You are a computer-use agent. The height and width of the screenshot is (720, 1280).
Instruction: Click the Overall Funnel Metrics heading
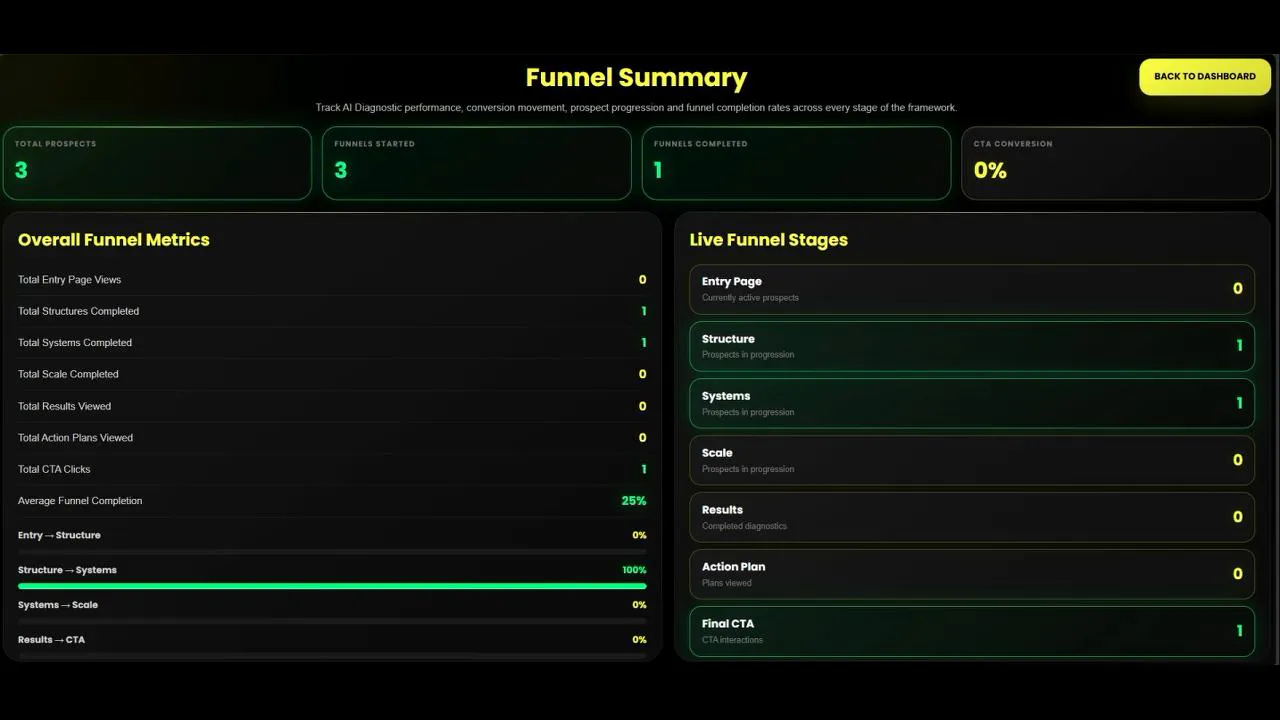point(114,240)
